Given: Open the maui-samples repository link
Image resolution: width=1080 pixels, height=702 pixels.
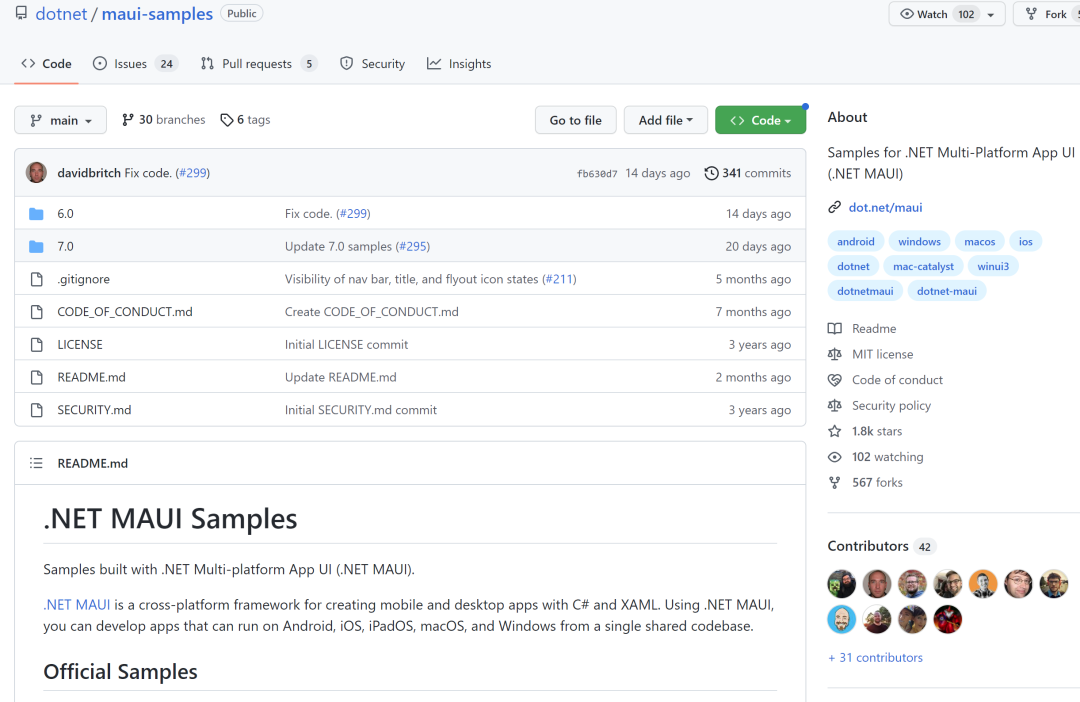Looking at the screenshot, I should [x=157, y=14].
